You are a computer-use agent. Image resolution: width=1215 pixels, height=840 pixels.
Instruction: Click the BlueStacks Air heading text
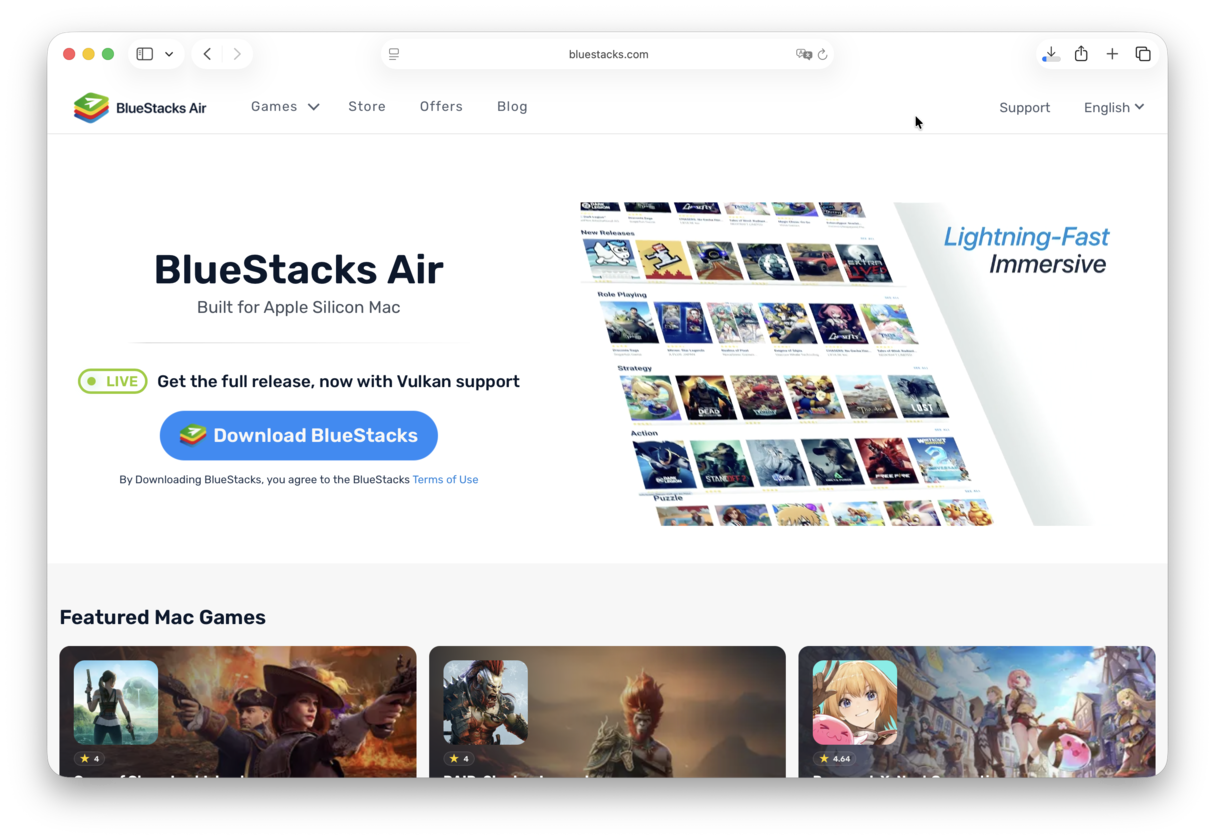(298, 269)
